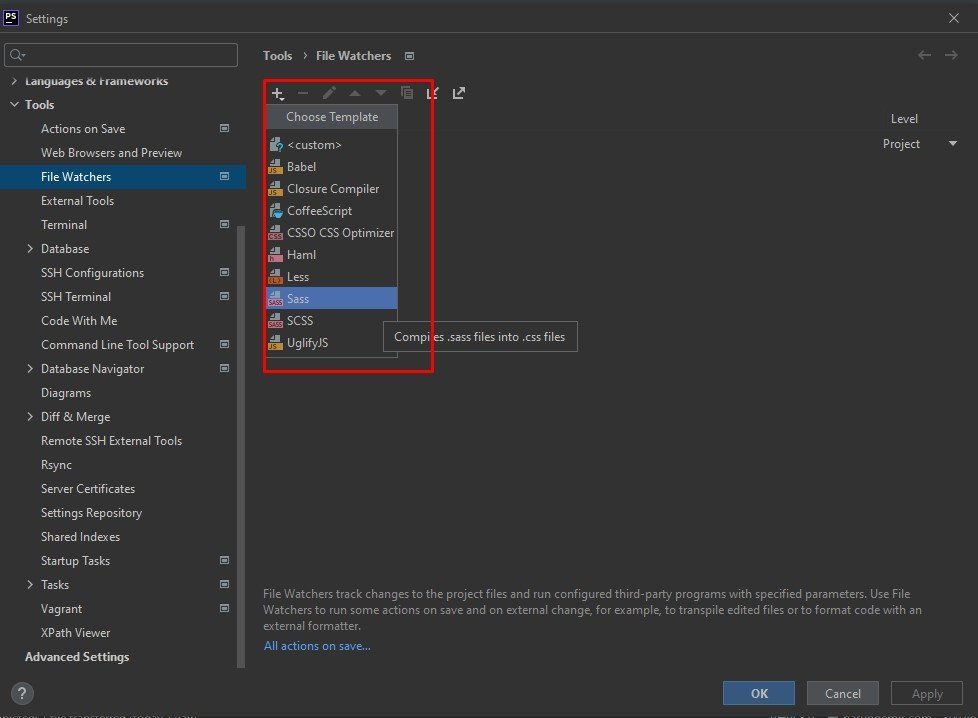The width and height of the screenshot is (978, 718).
Task: Select the SCSS template from list
Action: (300, 321)
